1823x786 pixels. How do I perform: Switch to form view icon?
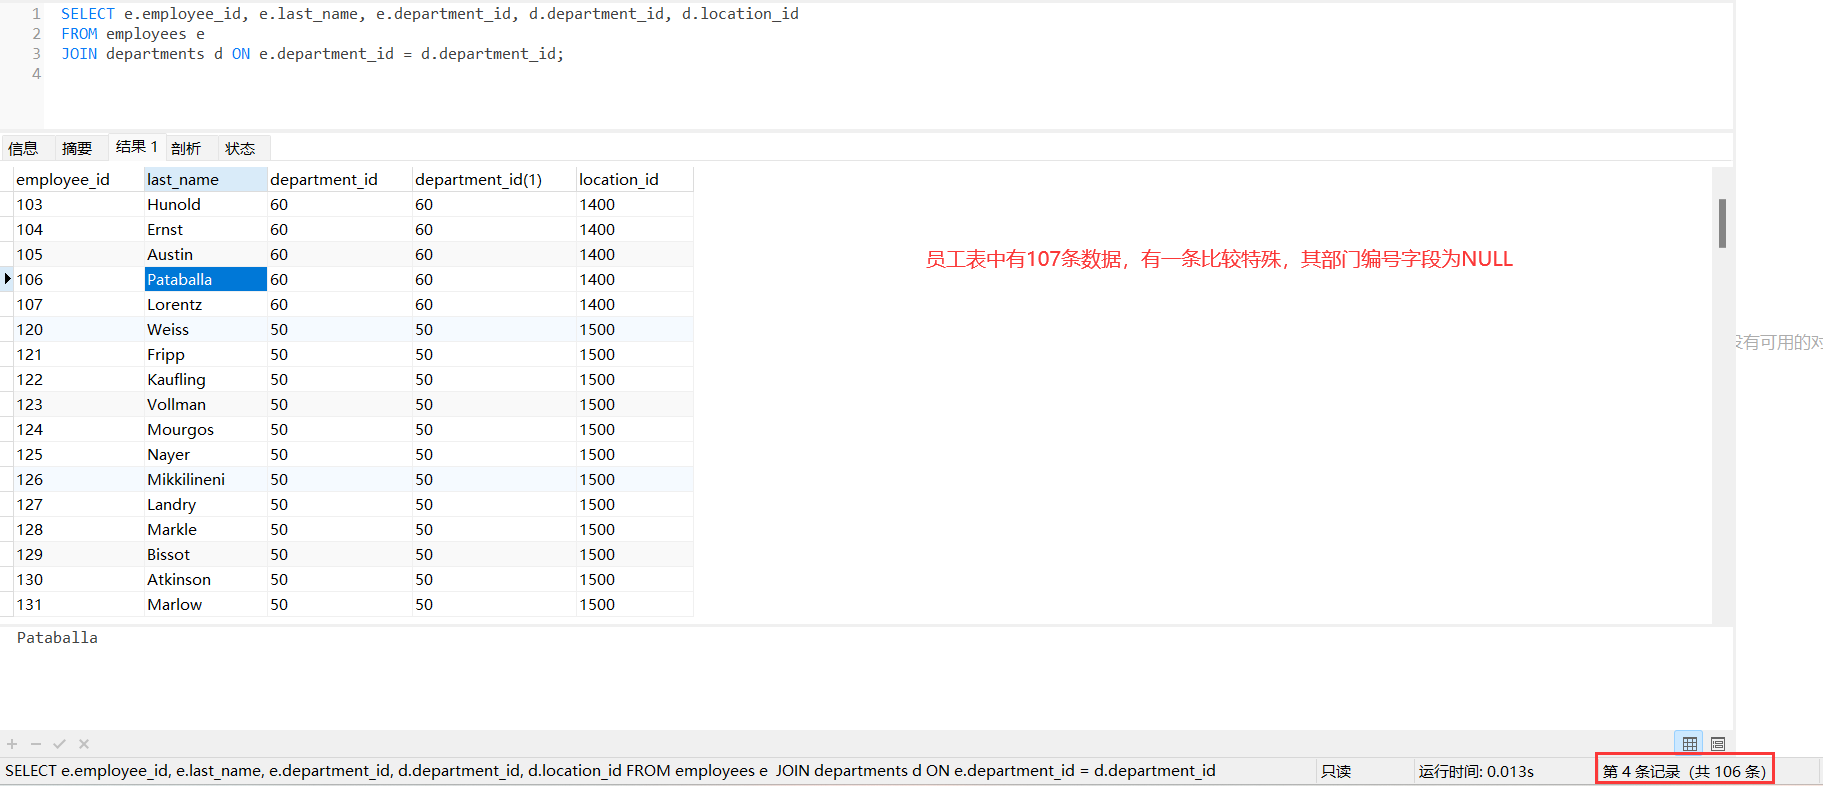tap(1718, 743)
